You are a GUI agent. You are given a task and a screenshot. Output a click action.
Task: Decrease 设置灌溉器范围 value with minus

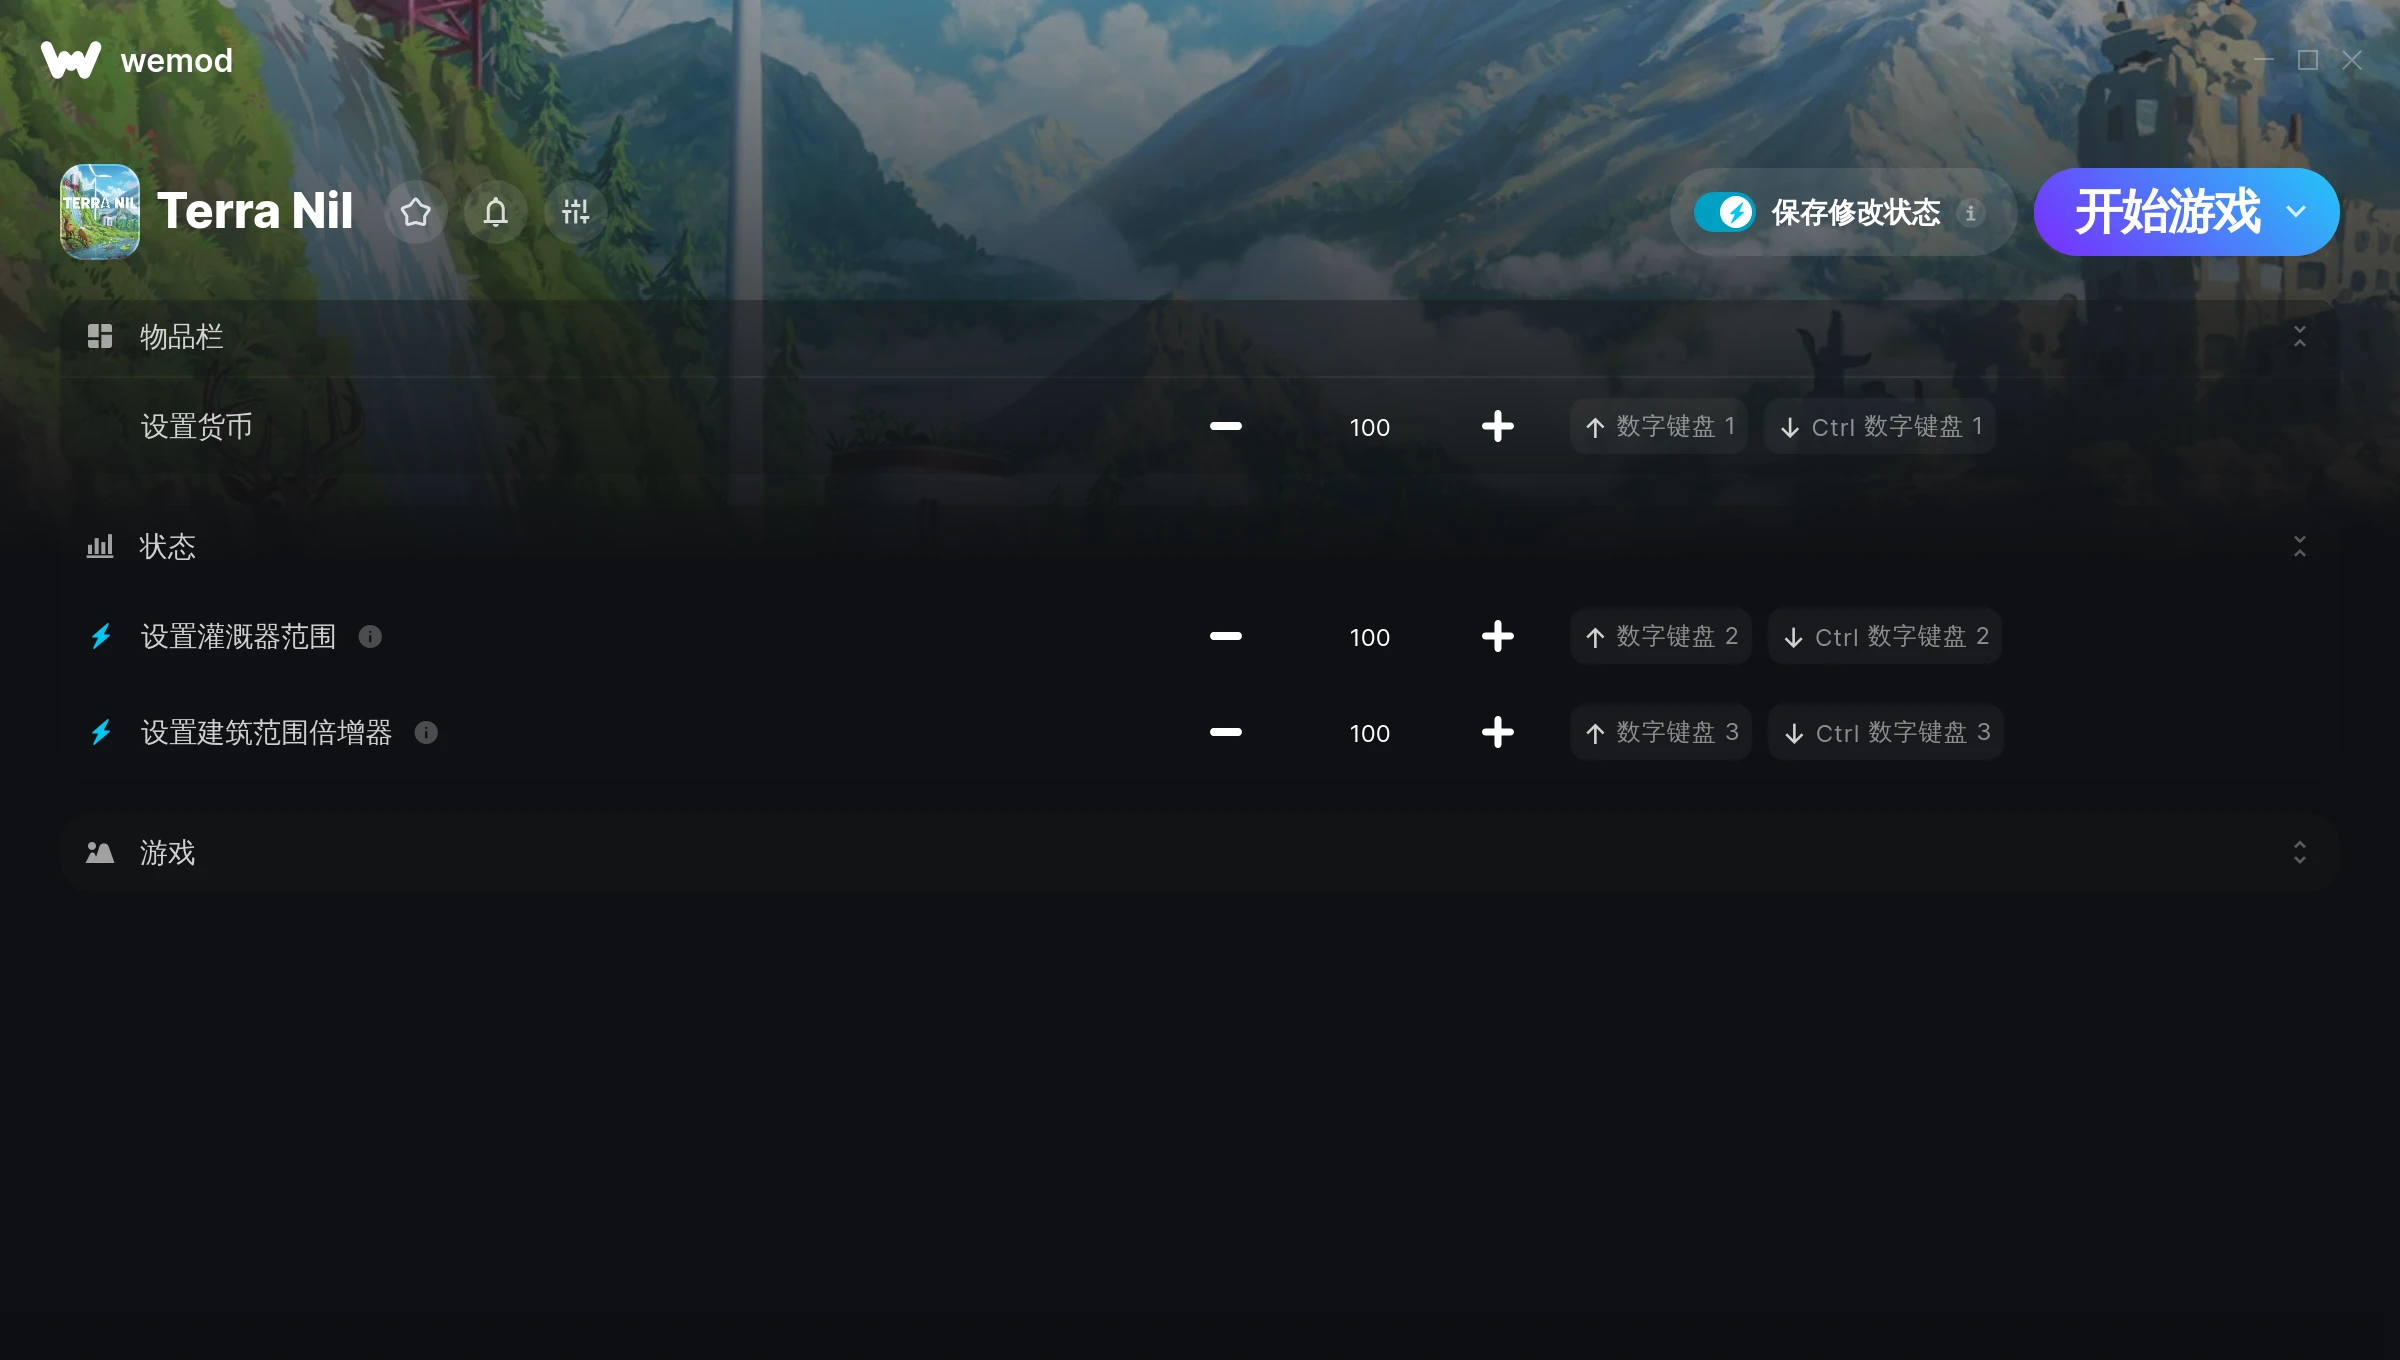[1226, 637]
